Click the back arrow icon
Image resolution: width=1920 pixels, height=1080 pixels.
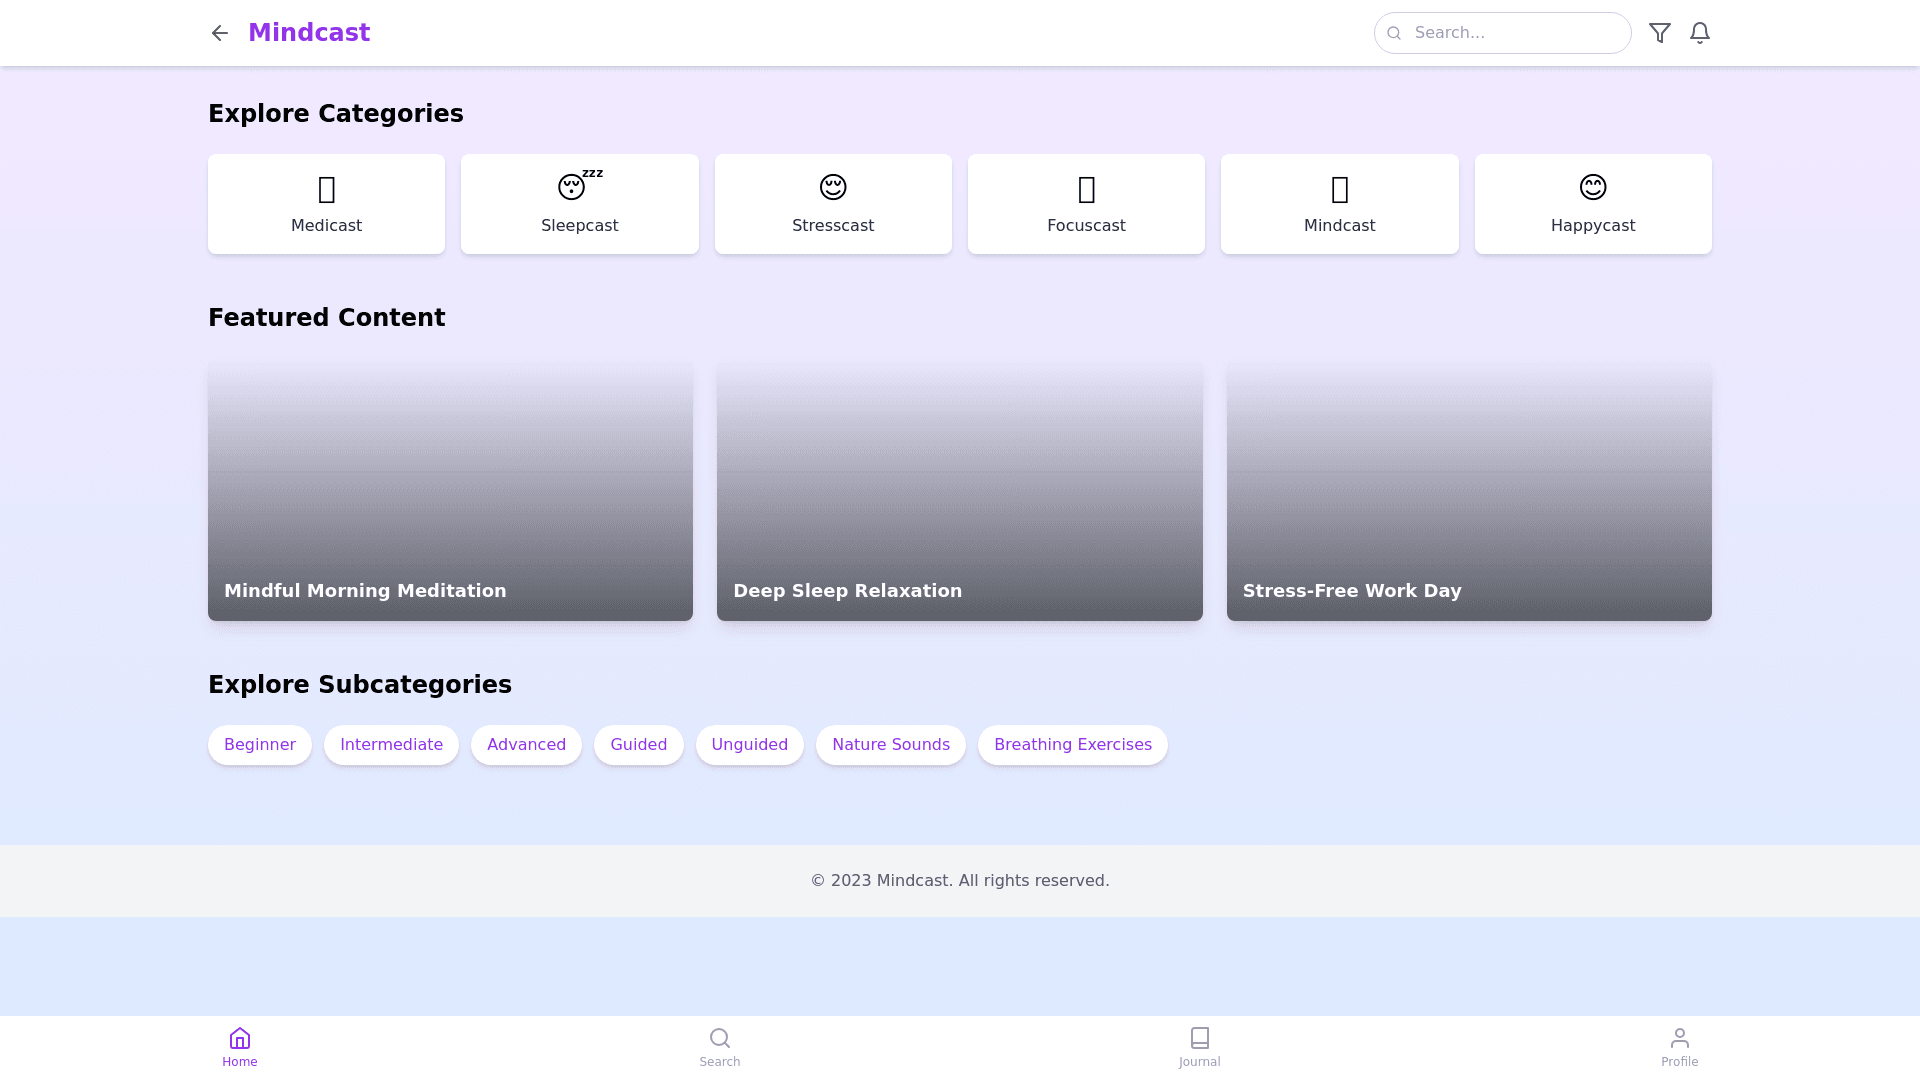pyautogui.click(x=219, y=33)
